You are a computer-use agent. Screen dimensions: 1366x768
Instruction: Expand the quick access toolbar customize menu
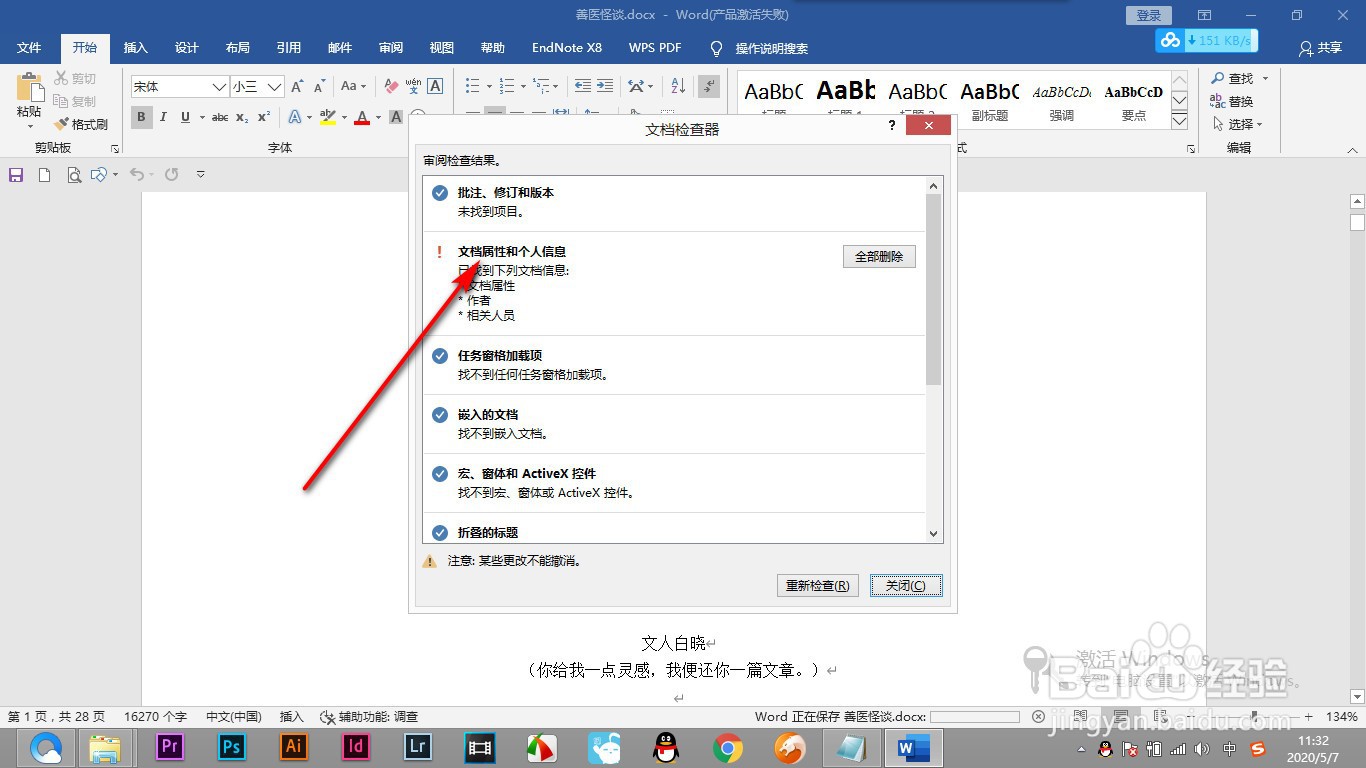coord(199,174)
